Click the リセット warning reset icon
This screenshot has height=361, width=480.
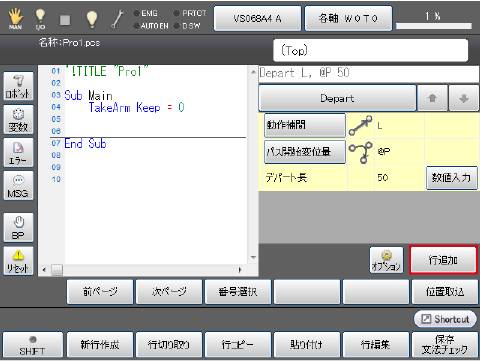[x=19, y=261]
